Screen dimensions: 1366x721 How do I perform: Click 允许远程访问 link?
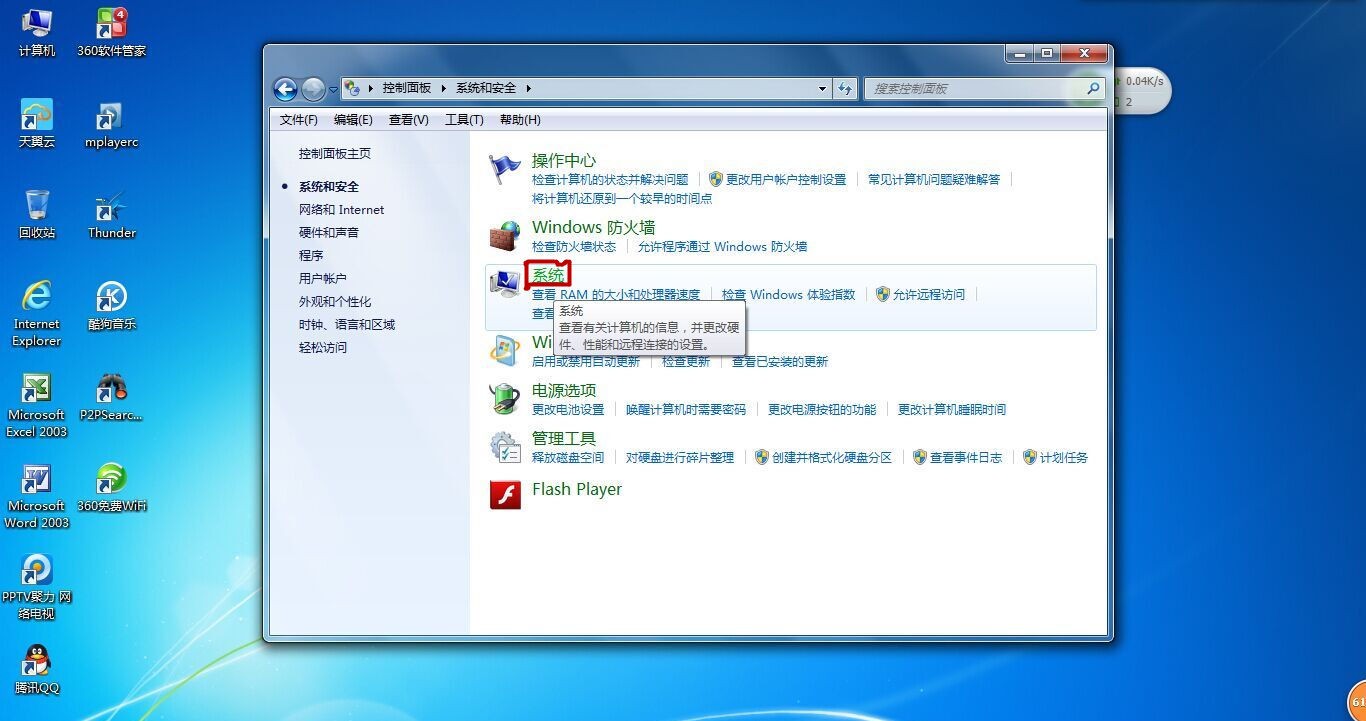click(x=929, y=295)
